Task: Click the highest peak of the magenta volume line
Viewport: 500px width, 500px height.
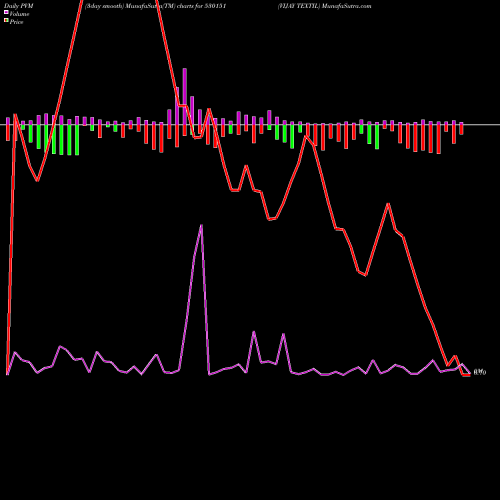Action: click(x=201, y=226)
